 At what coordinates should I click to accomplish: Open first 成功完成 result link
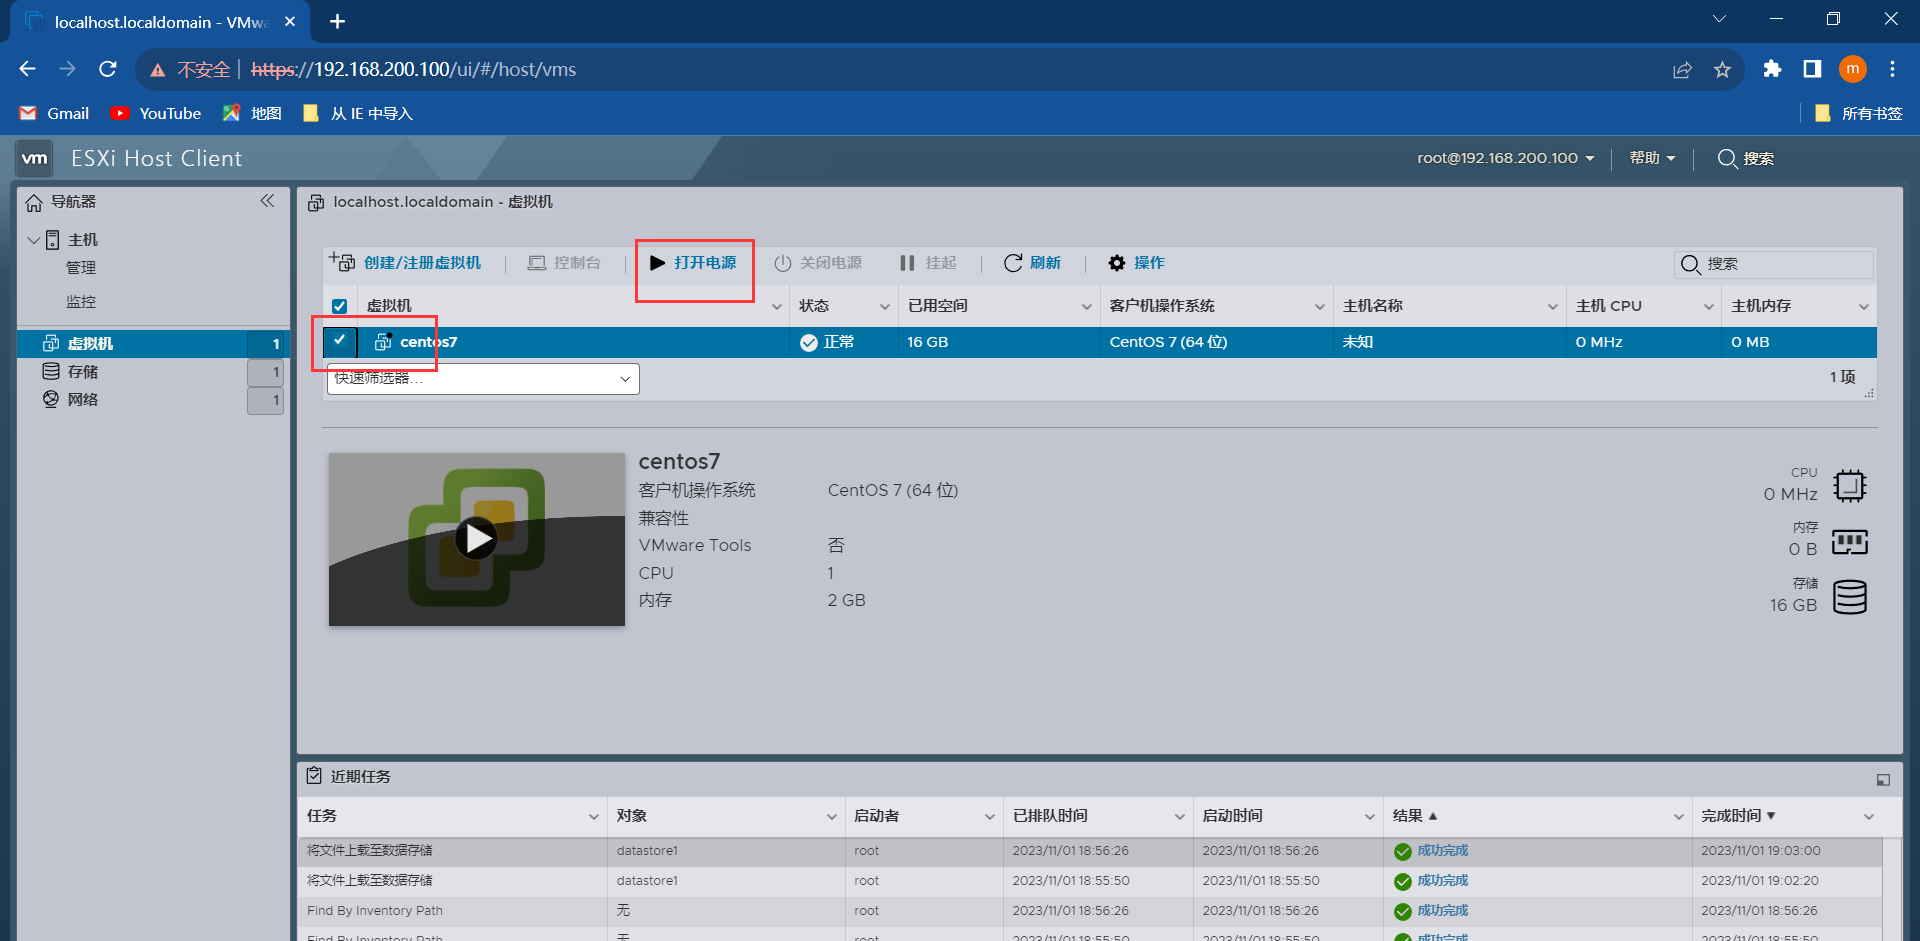1442,851
